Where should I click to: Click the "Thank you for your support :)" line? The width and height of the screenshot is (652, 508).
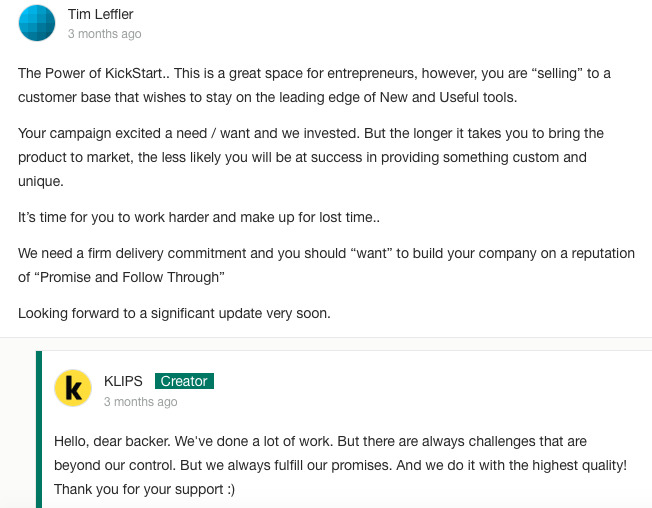pos(144,489)
